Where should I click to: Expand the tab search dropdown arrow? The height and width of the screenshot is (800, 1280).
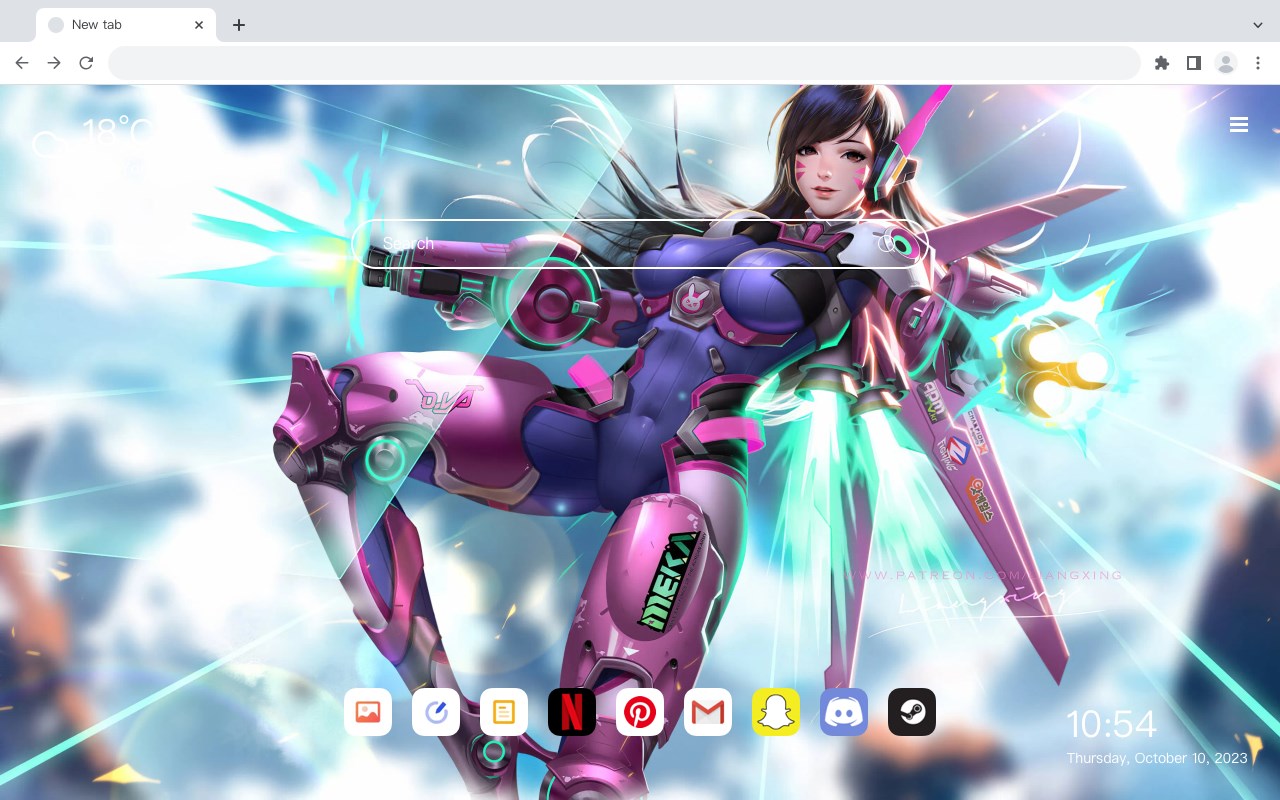[x=1258, y=25]
